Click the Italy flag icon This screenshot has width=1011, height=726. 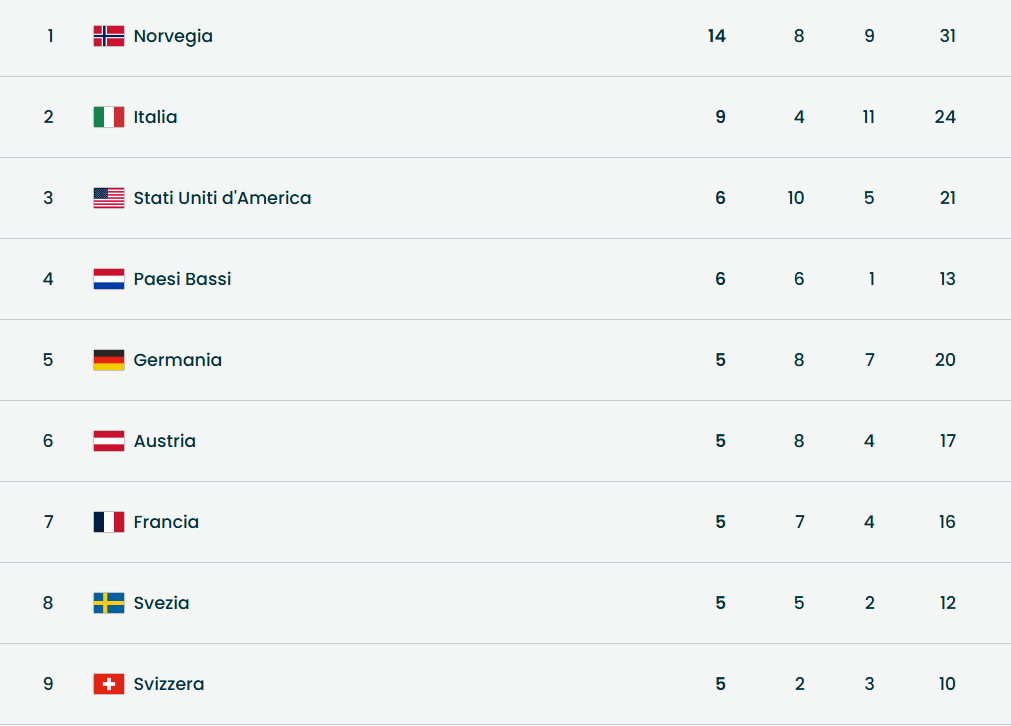coord(109,117)
